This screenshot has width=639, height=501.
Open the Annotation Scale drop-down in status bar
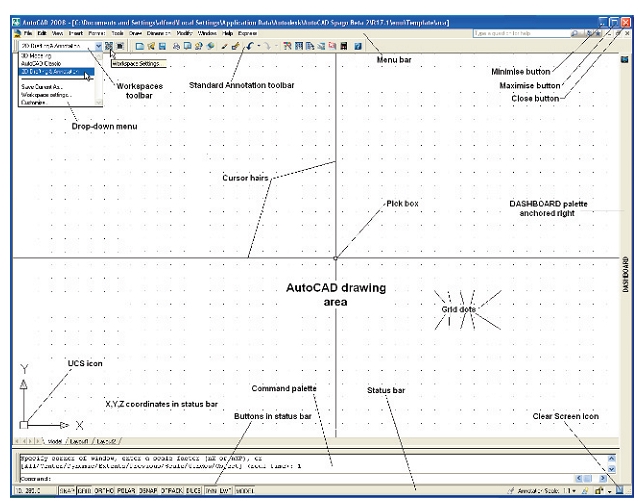[573, 492]
